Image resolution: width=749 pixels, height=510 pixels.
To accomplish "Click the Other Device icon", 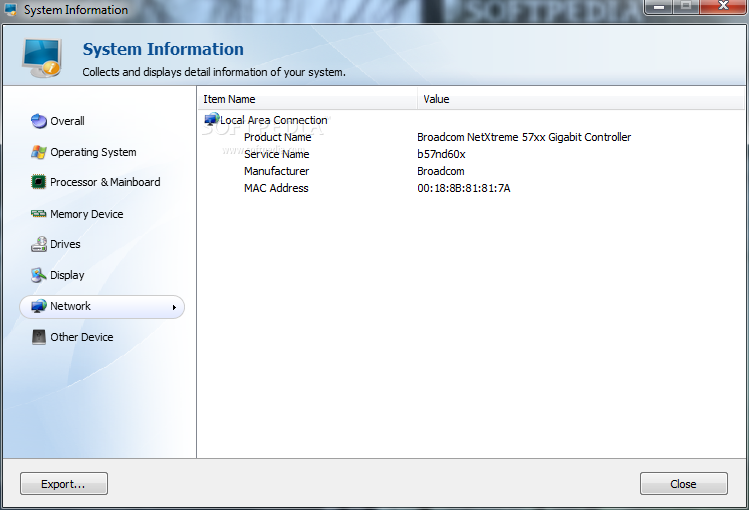I will (39, 337).
